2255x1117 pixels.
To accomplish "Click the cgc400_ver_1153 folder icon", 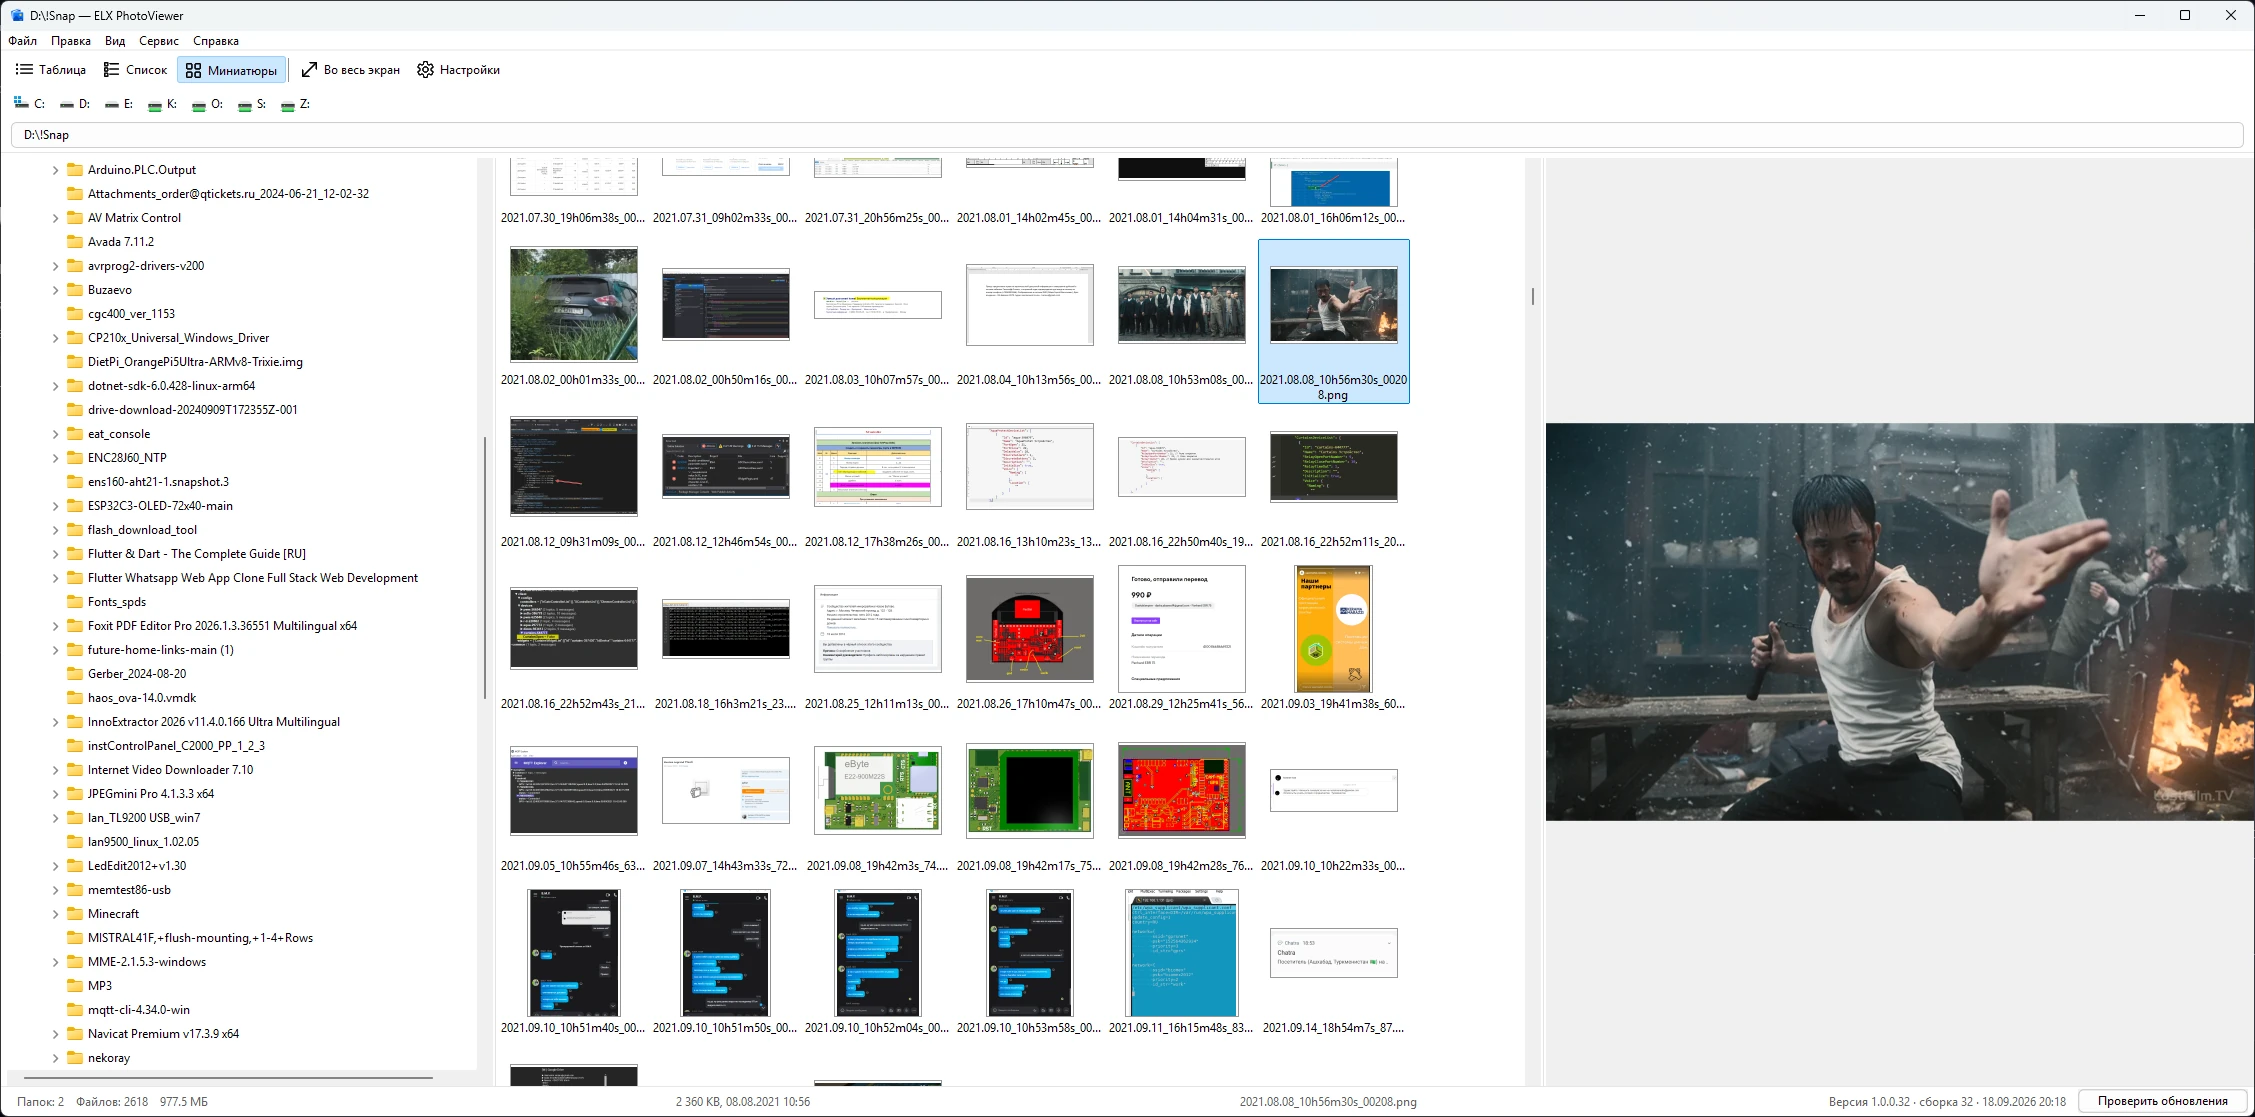I will point(75,314).
